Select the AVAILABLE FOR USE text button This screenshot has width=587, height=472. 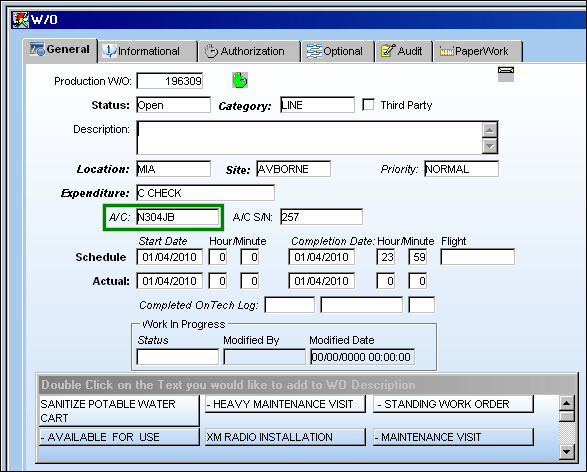click(x=119, y=437)
